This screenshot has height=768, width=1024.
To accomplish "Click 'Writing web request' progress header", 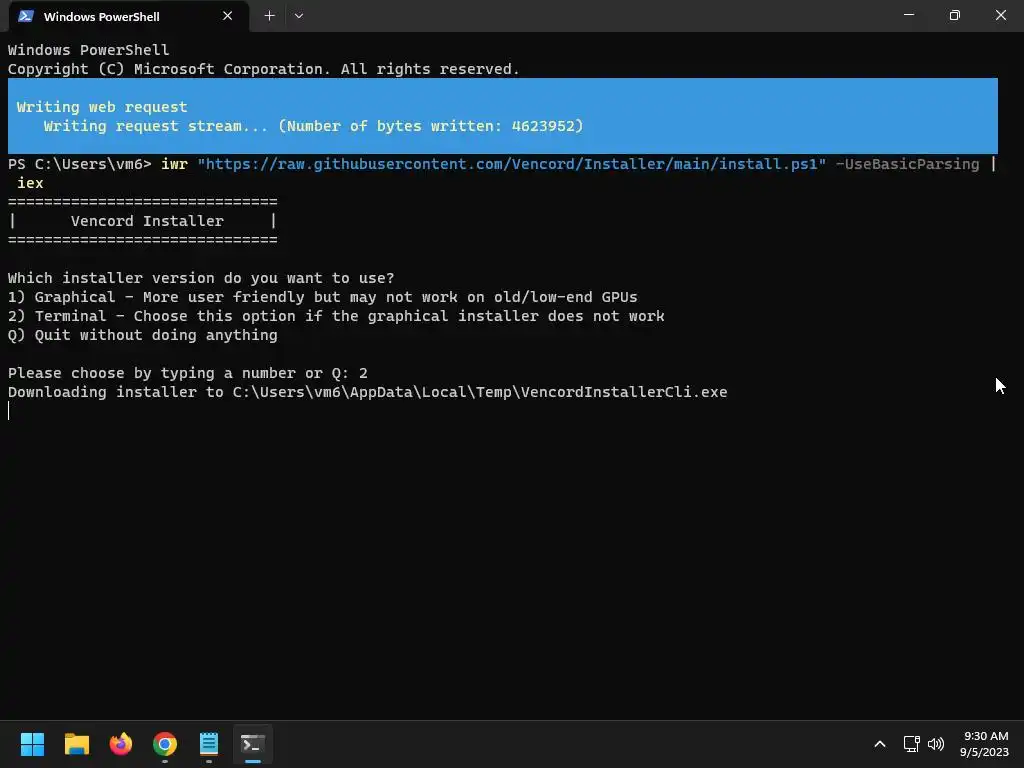I will 102,107.
